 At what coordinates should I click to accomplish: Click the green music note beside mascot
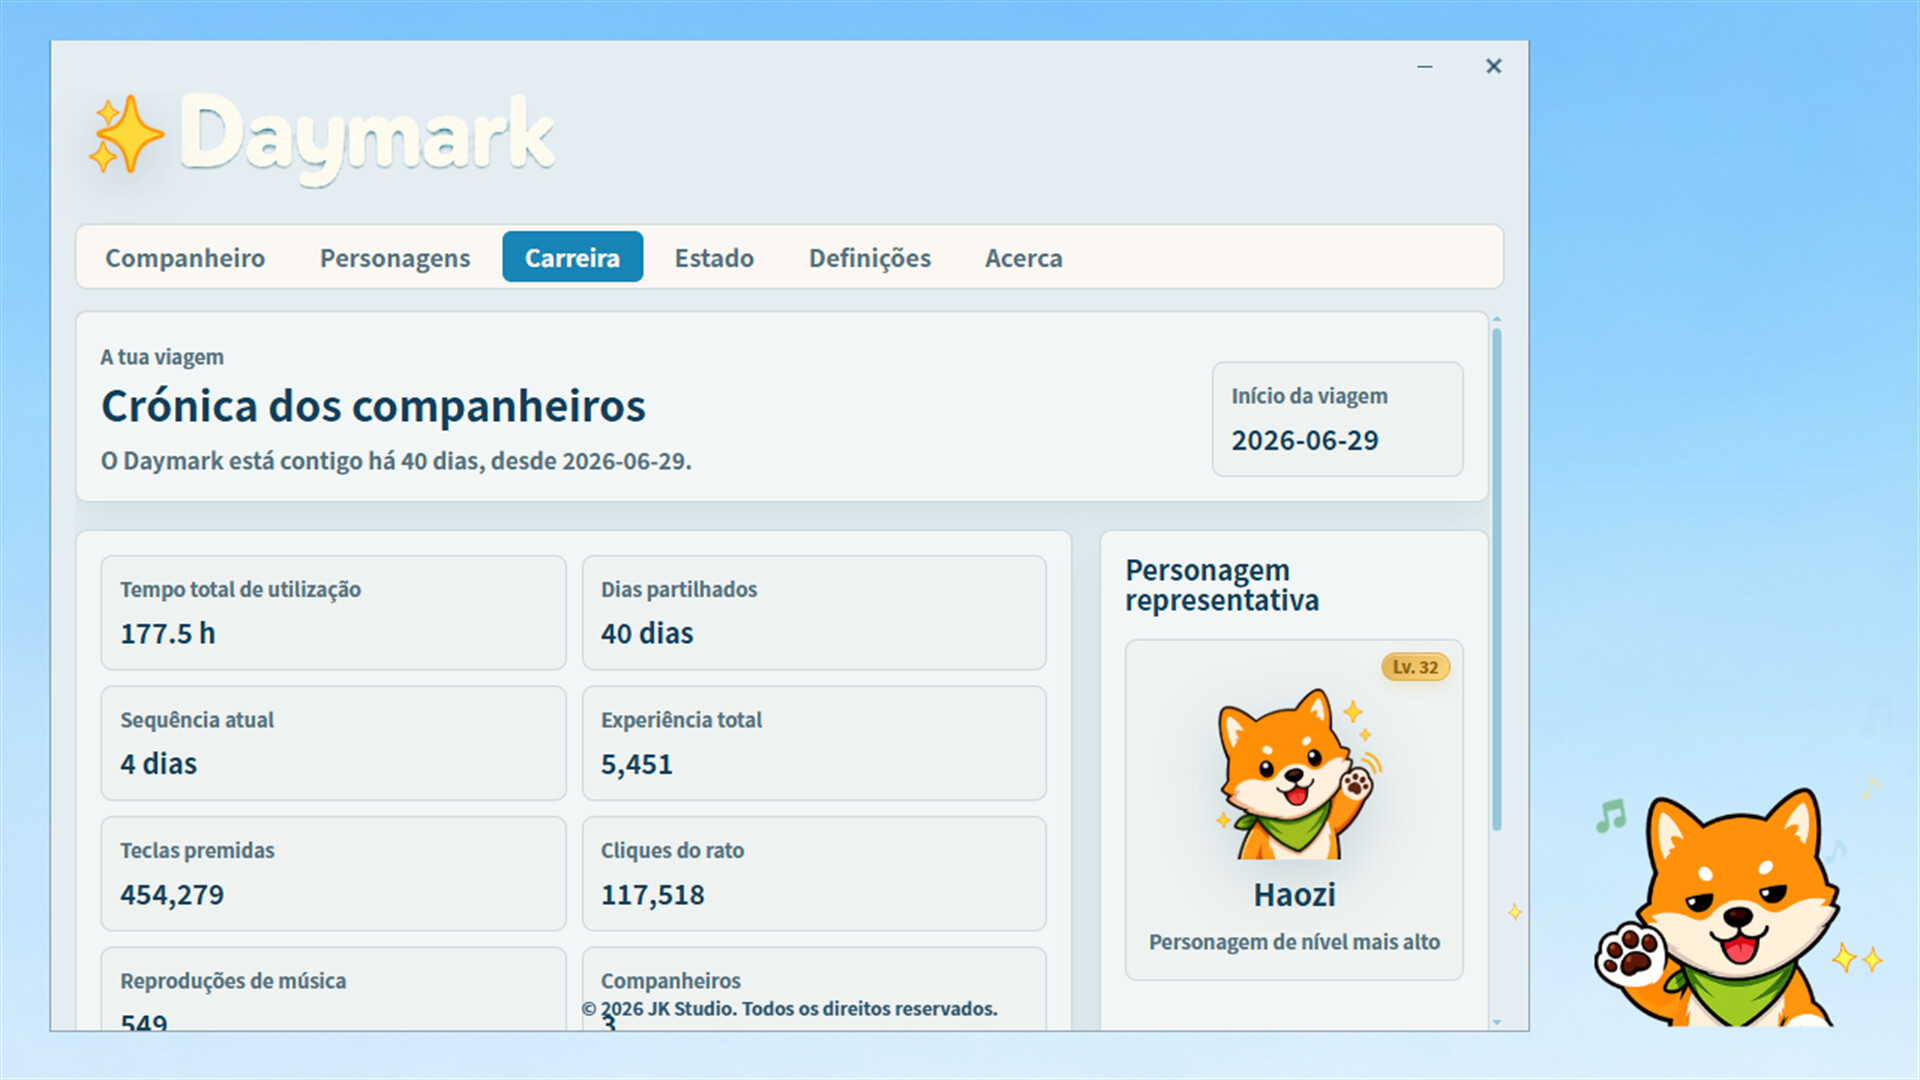pyautogui.click(x=1611, y=816)
